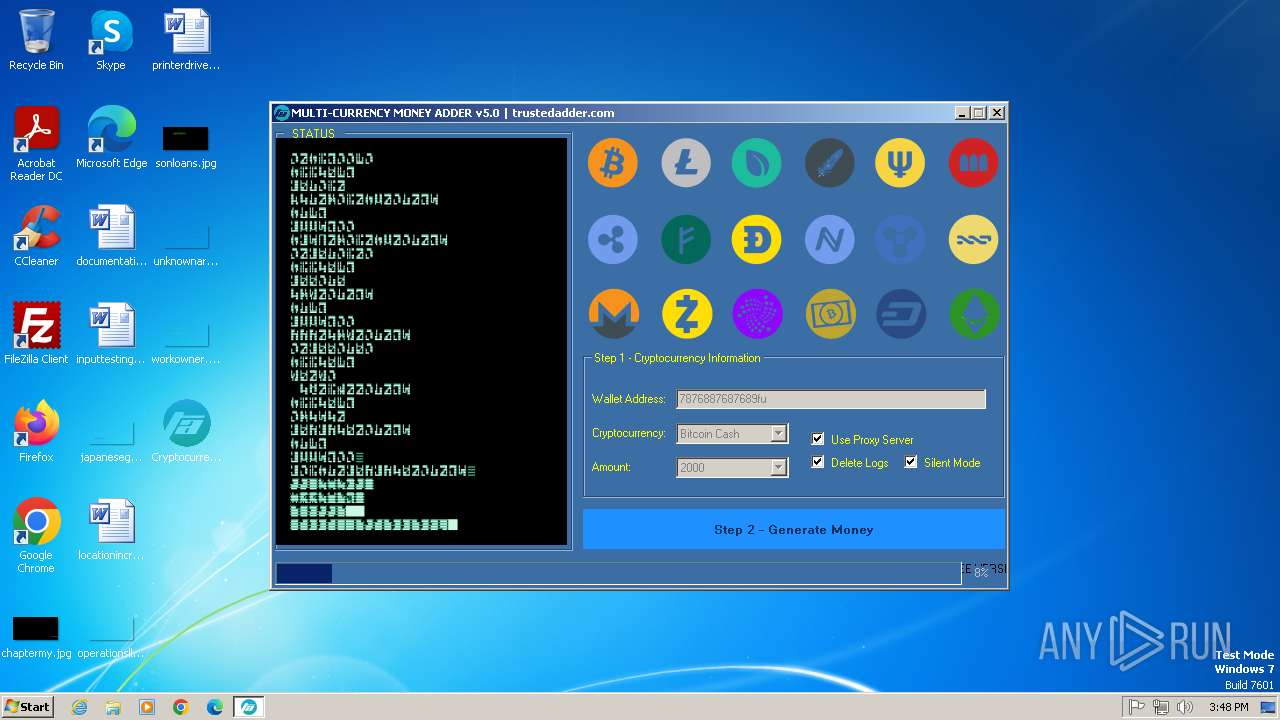Pick the yellow Primecoin Psi icon
Viewport: 1280px width, 720px height.
pos(900,163)
